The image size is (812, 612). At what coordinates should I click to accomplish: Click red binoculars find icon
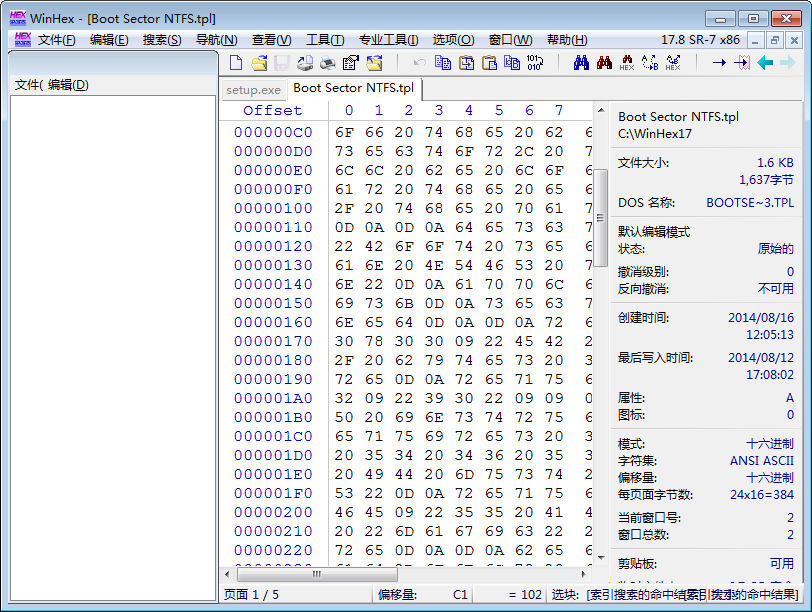coord(604,63)
